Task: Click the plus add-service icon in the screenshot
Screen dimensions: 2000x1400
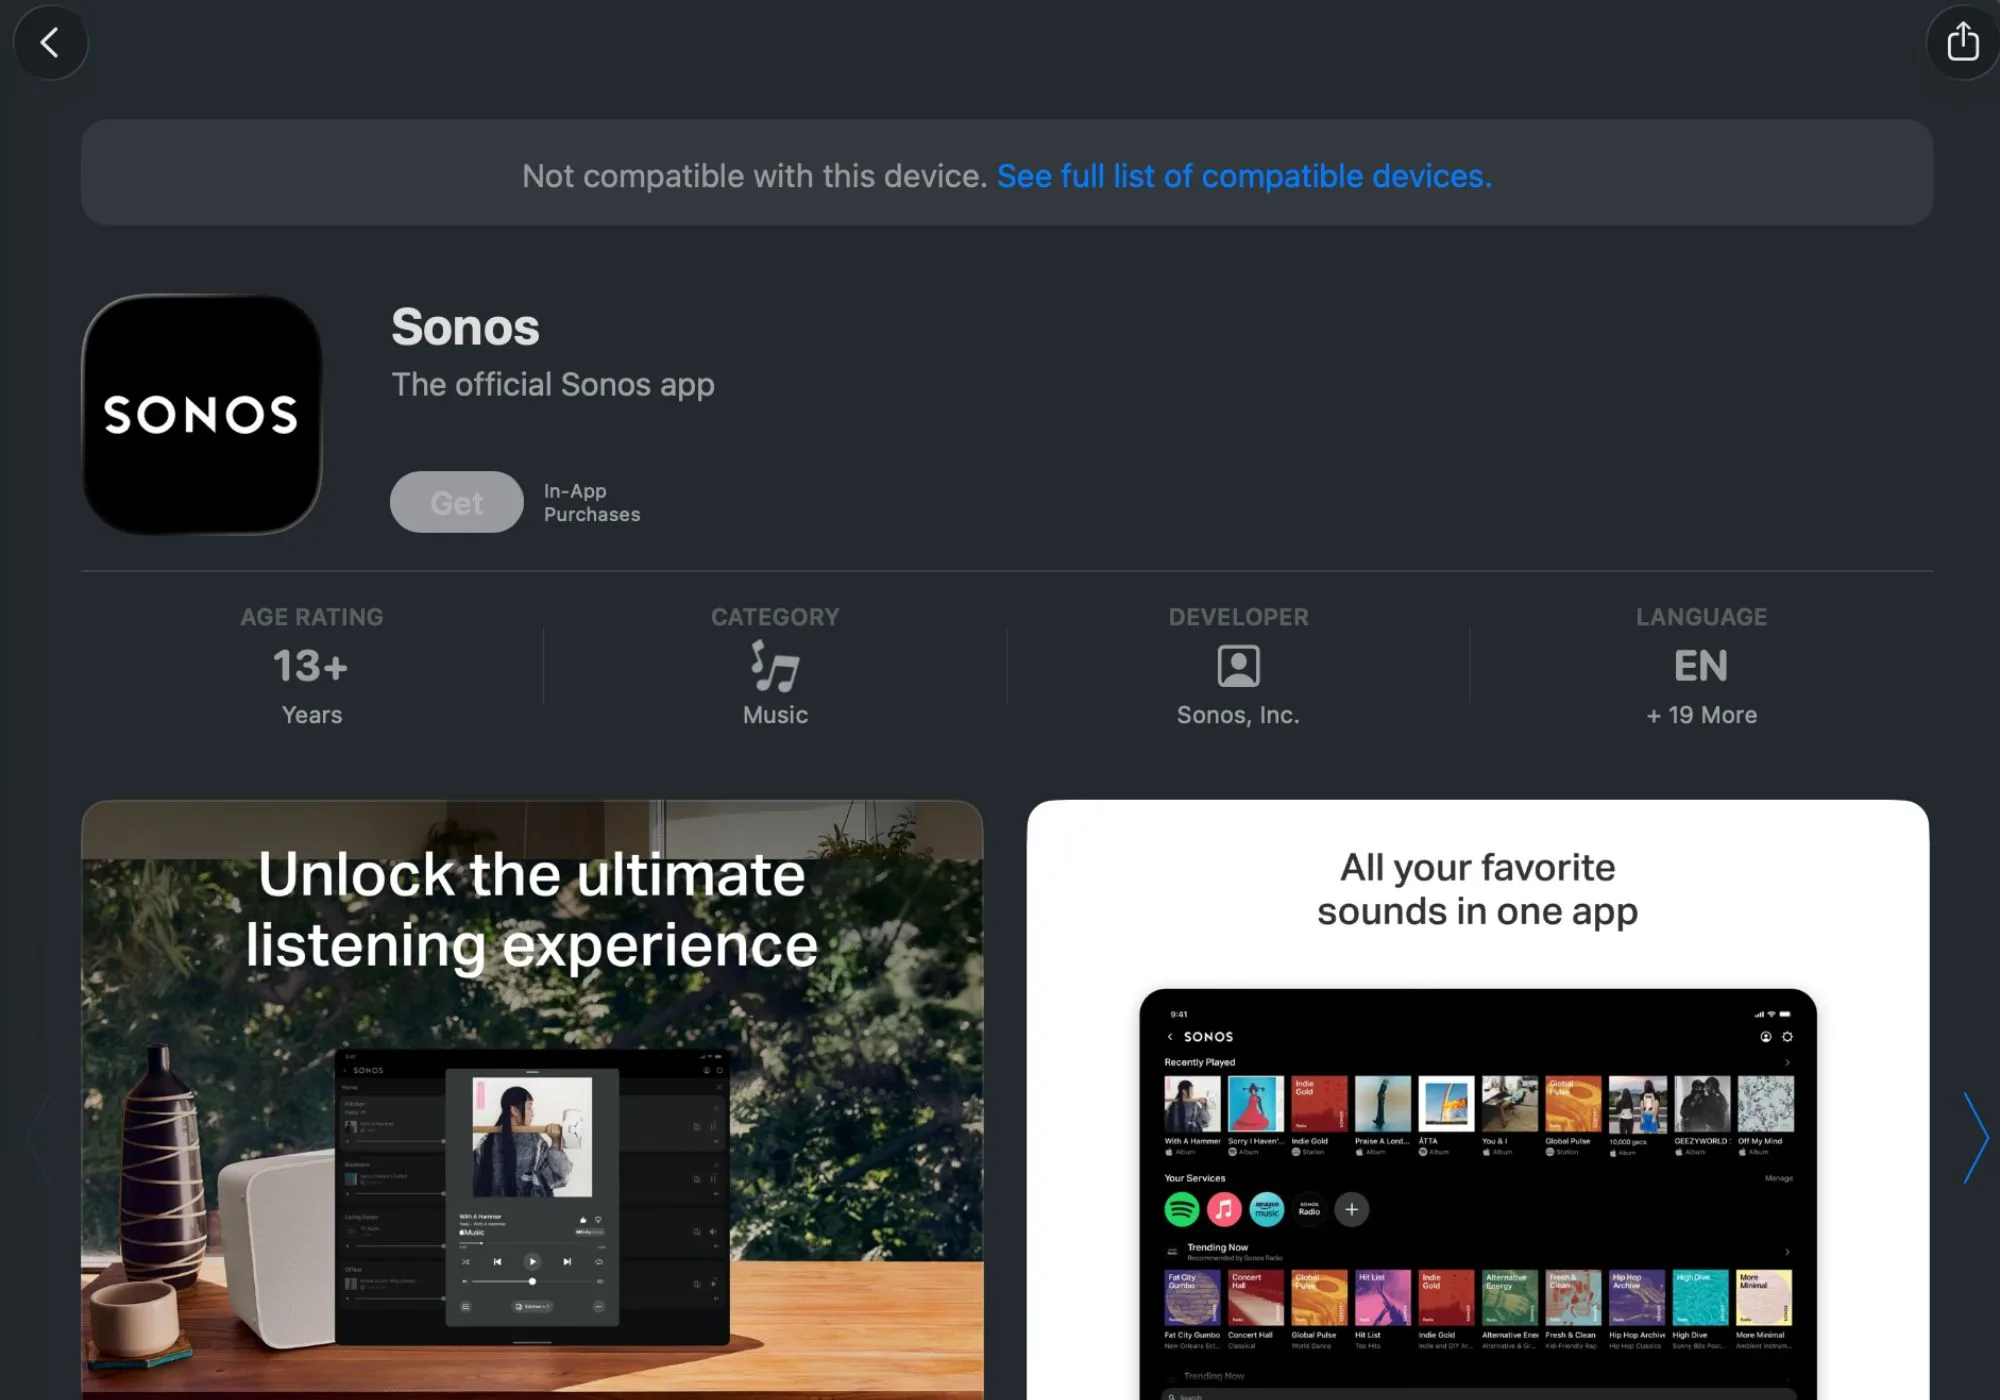Action: [x=1351, y=1209]
